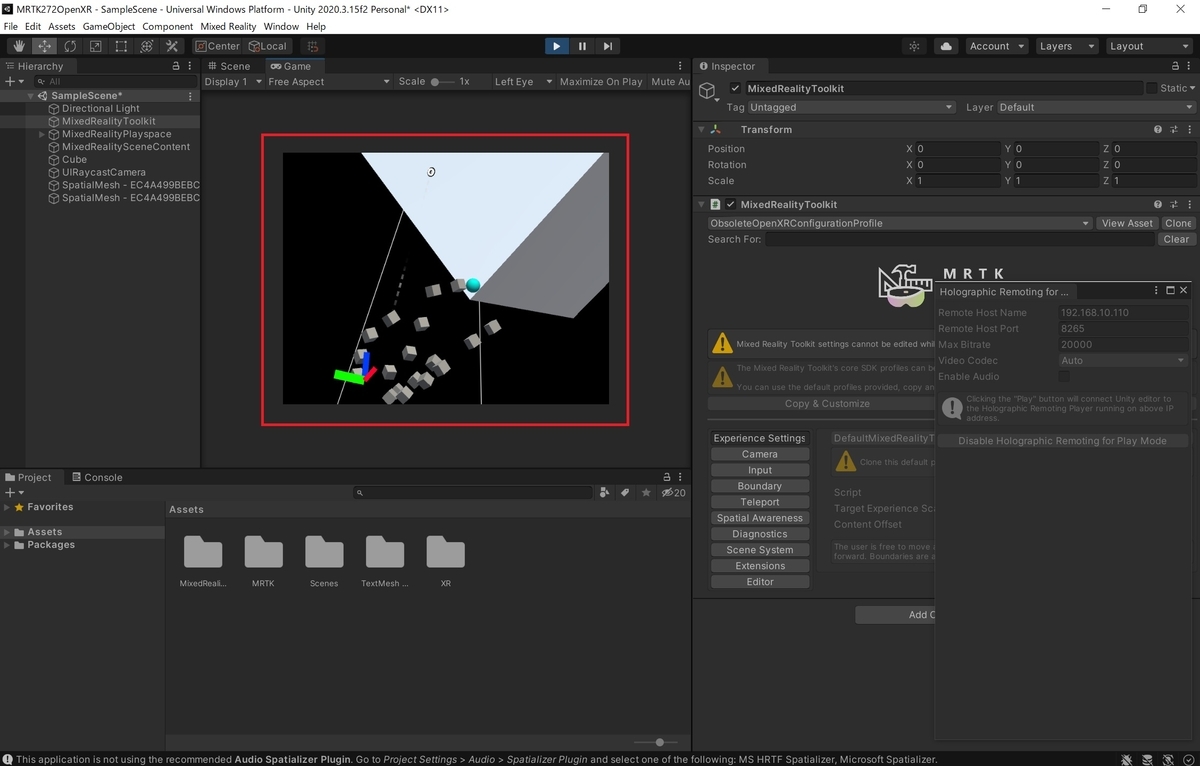Open Display 1 dropdown
Screen dimensions: 1200x766
[x=233, y=82]
